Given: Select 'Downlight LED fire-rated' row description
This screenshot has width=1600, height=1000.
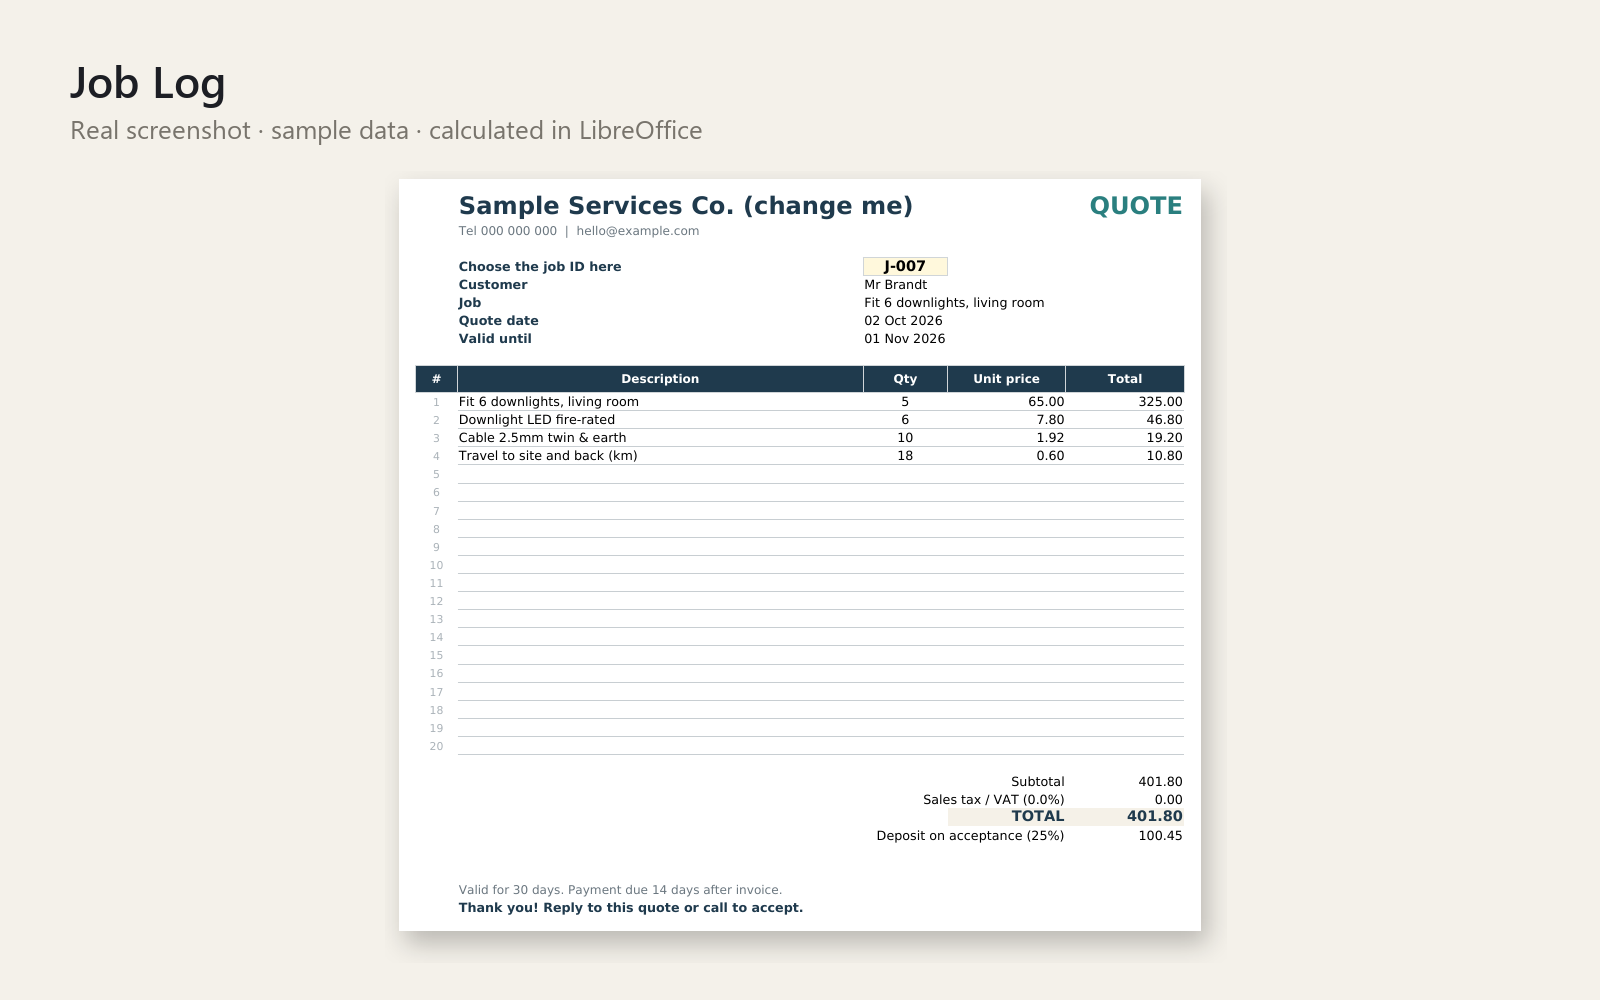Looking at the screenshot, I should (537, 420).
